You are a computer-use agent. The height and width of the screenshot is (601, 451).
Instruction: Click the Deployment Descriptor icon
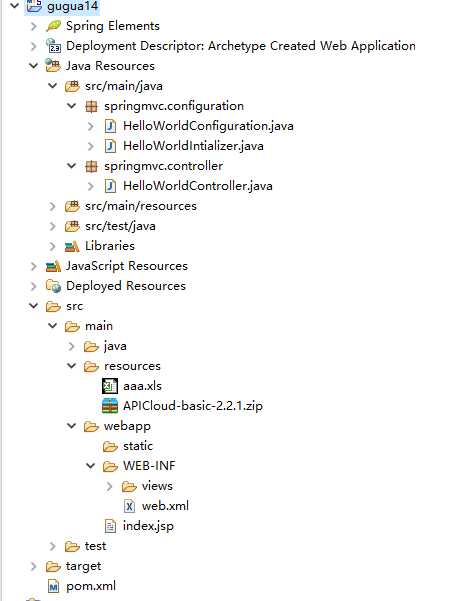click(x=53, y=46)
